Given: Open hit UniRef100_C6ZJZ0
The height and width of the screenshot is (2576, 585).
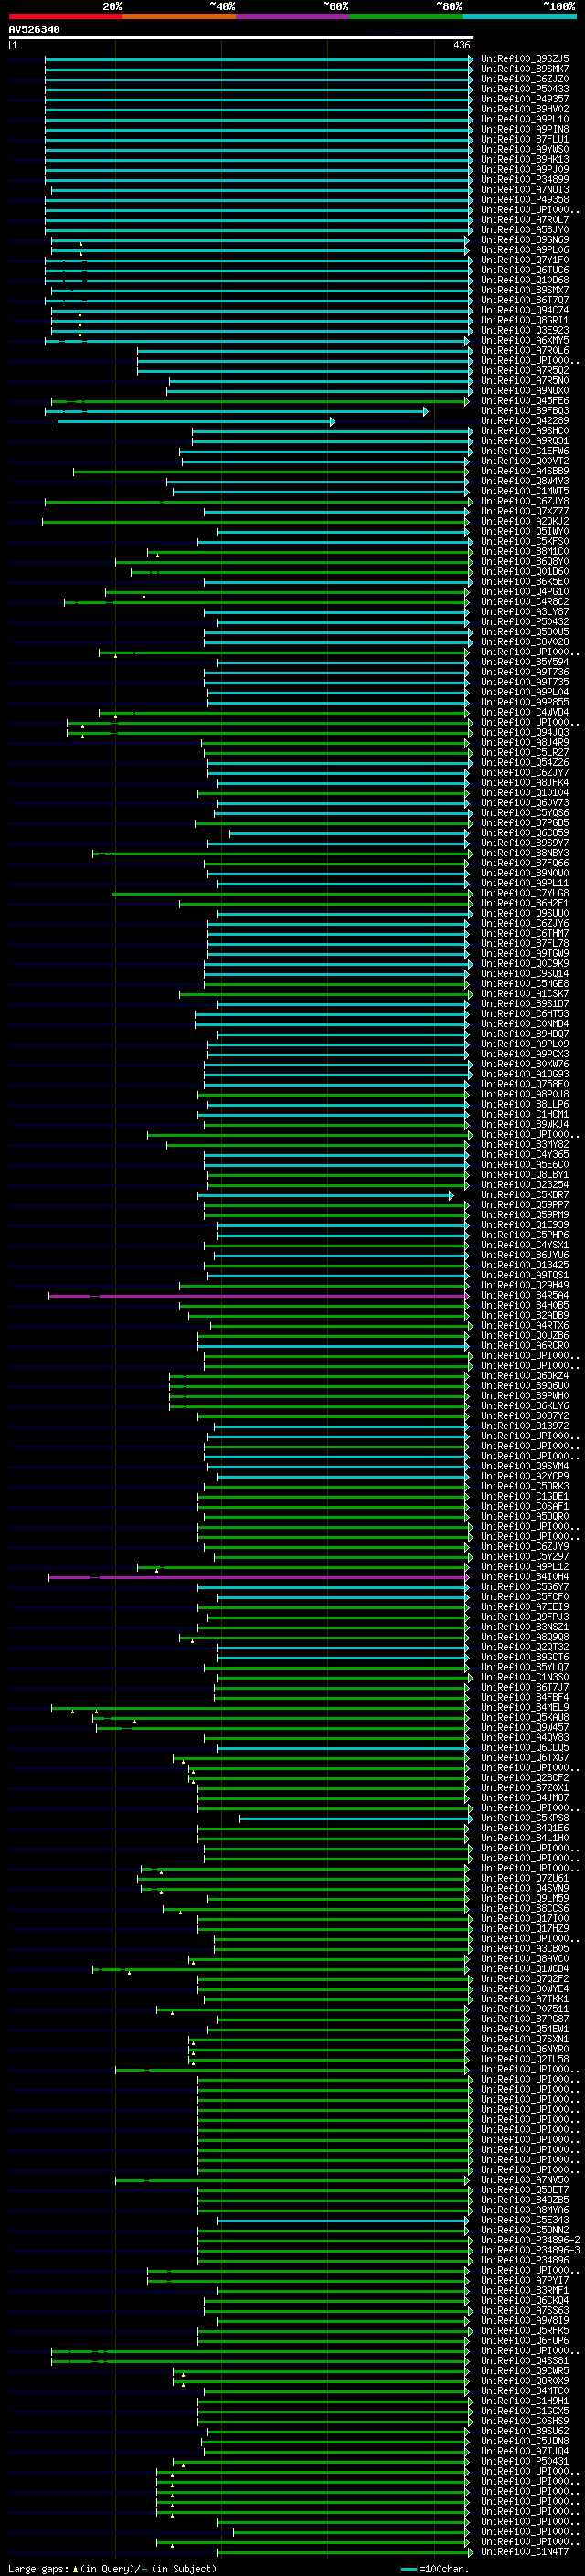Looking at the screenshot, I should tap(525, 79).
